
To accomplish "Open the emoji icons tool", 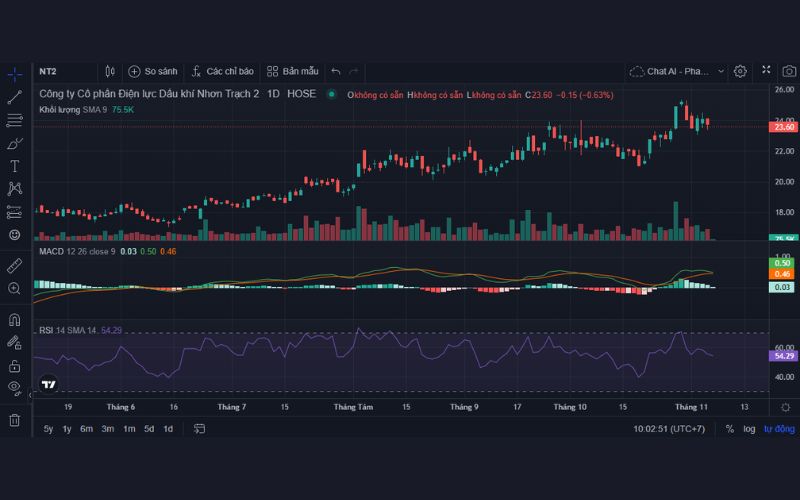I will click(x=14, y=234).
